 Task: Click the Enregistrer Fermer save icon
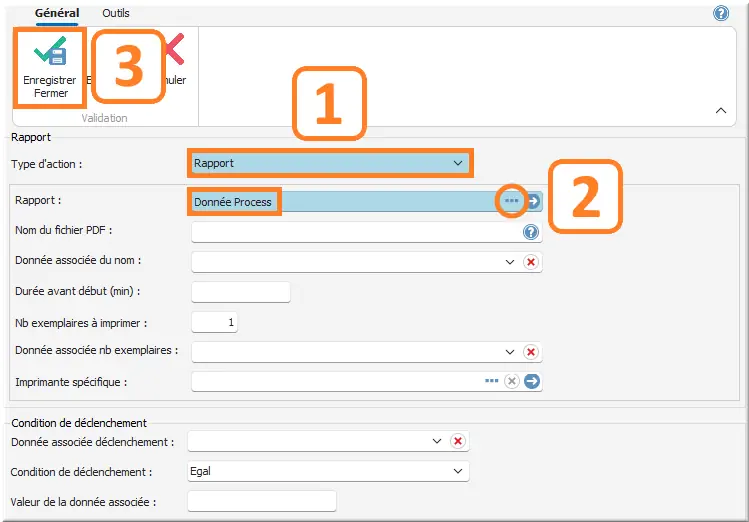click(x=50, y=52)
